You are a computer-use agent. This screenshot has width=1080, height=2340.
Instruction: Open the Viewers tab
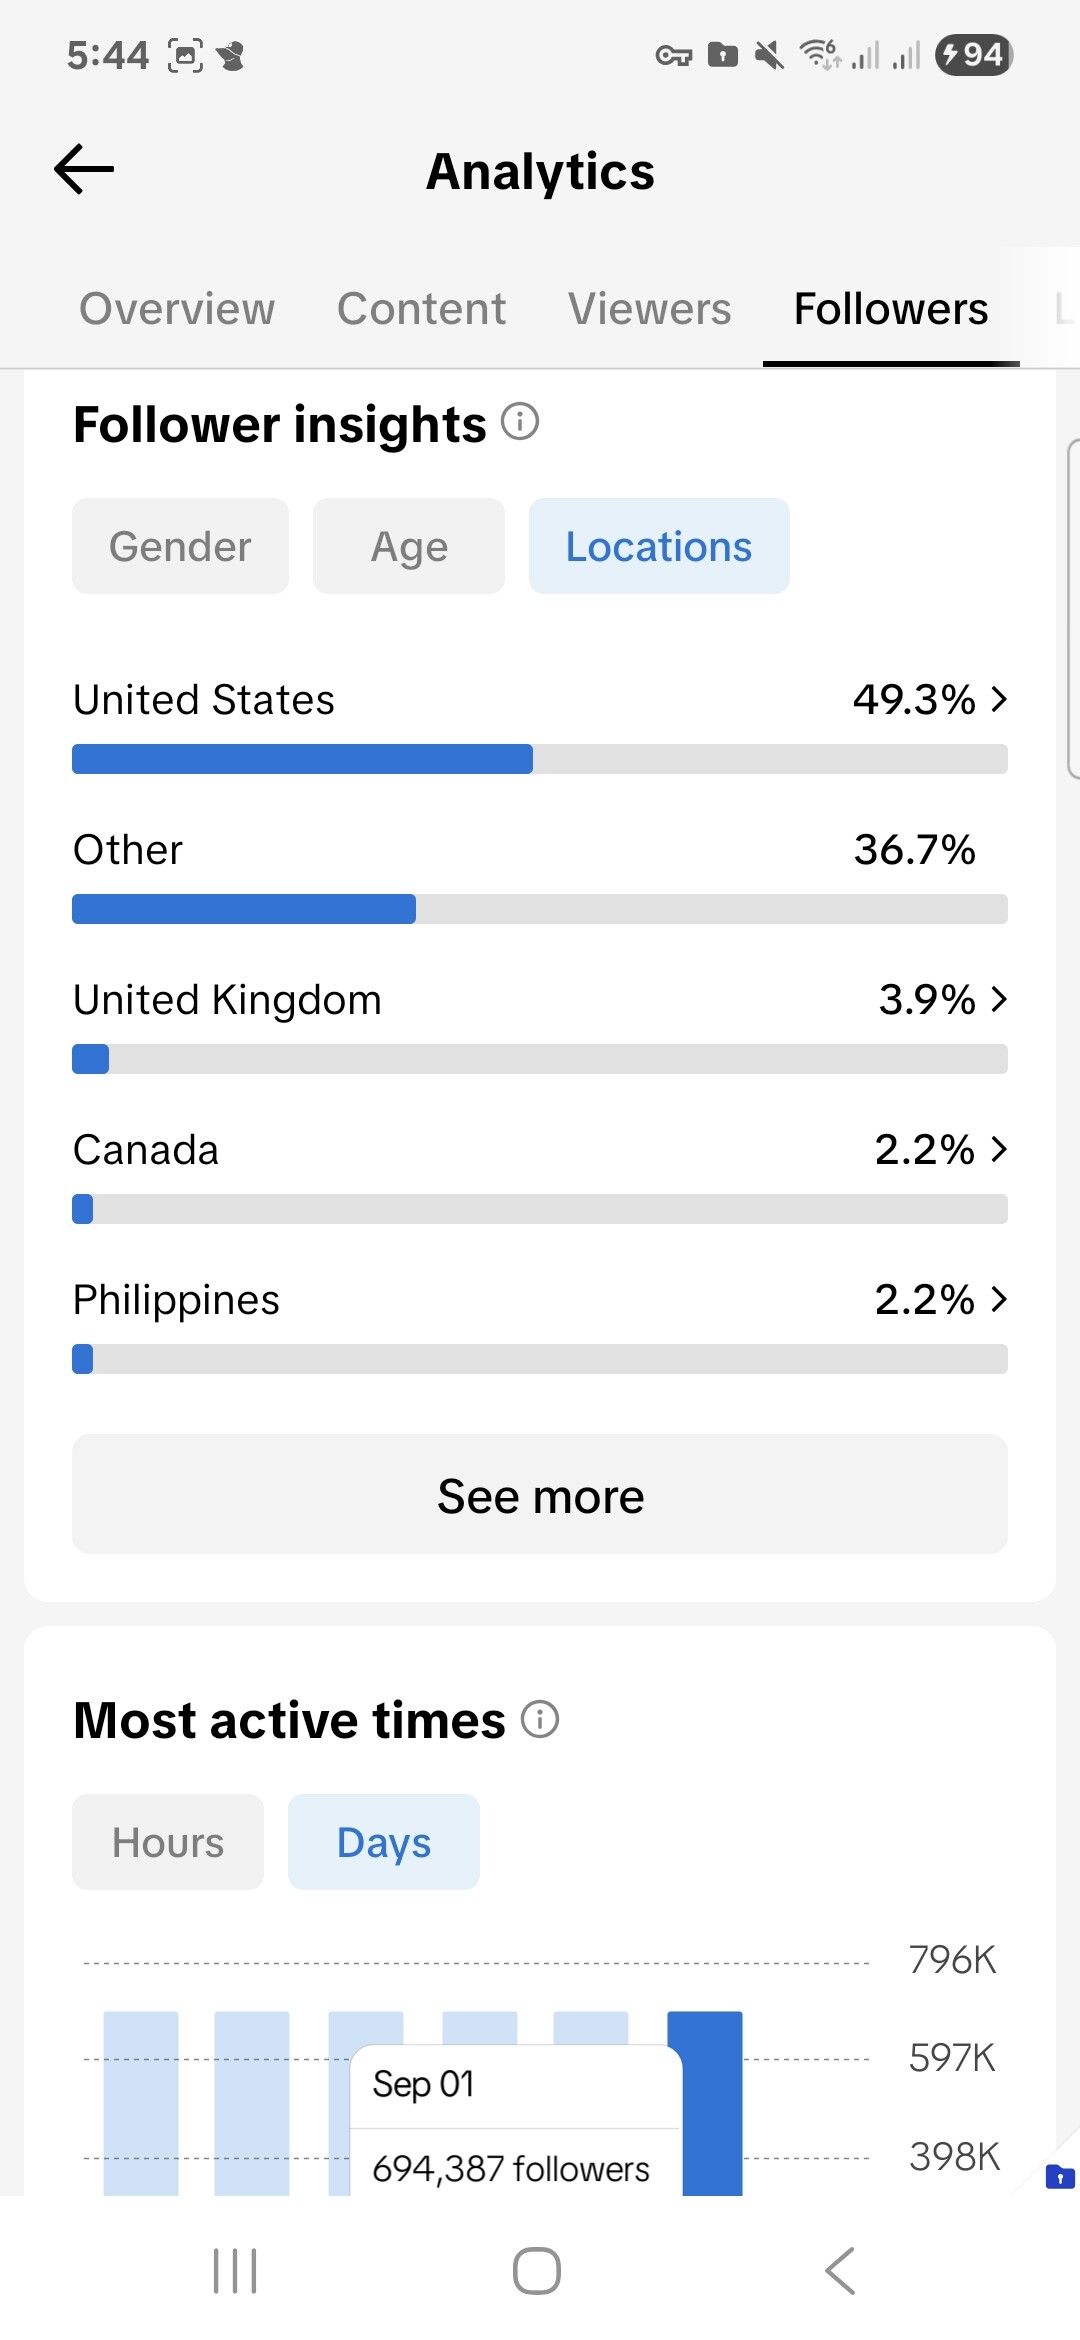point(650,309)
